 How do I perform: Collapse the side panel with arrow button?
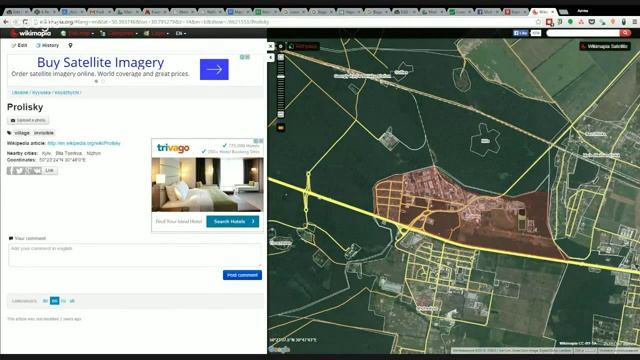[271, 58]
